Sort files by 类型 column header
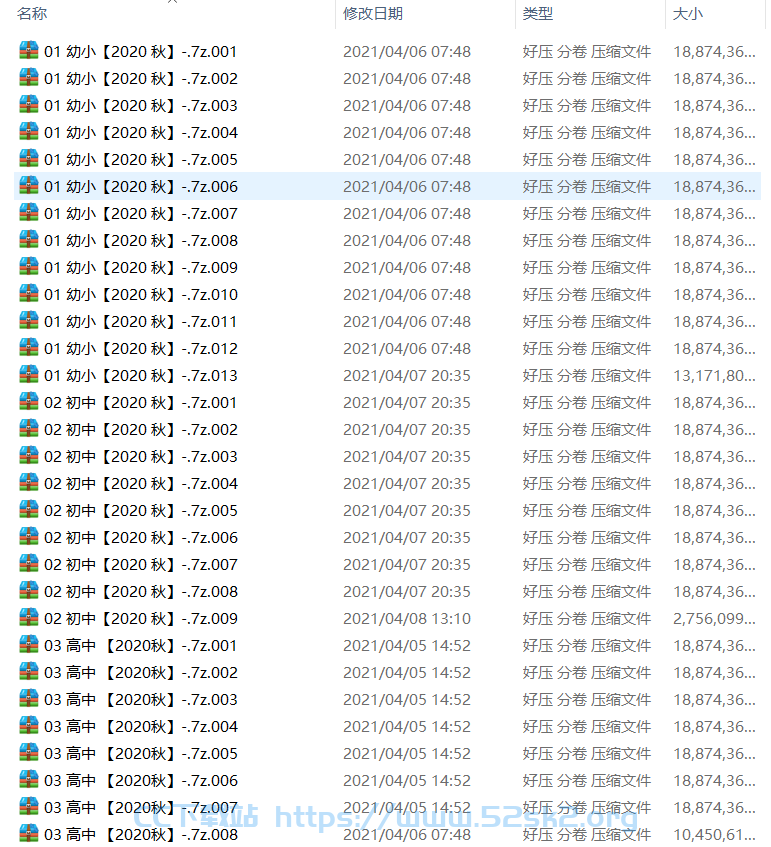The image size is (771, 847). click(x=538, y=14)
